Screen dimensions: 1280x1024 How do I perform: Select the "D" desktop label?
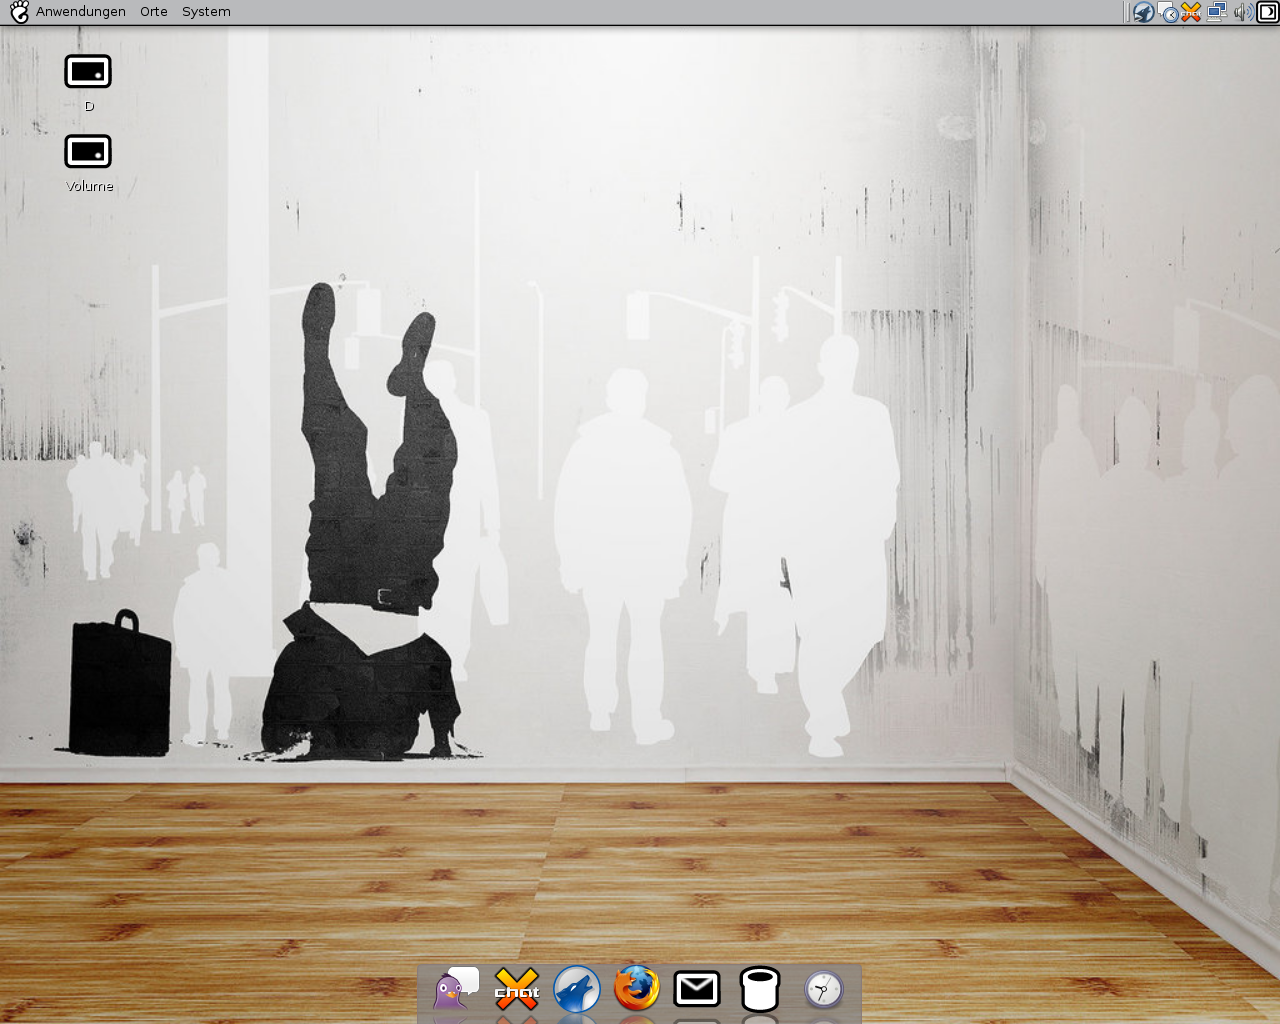tap(89, 106)
